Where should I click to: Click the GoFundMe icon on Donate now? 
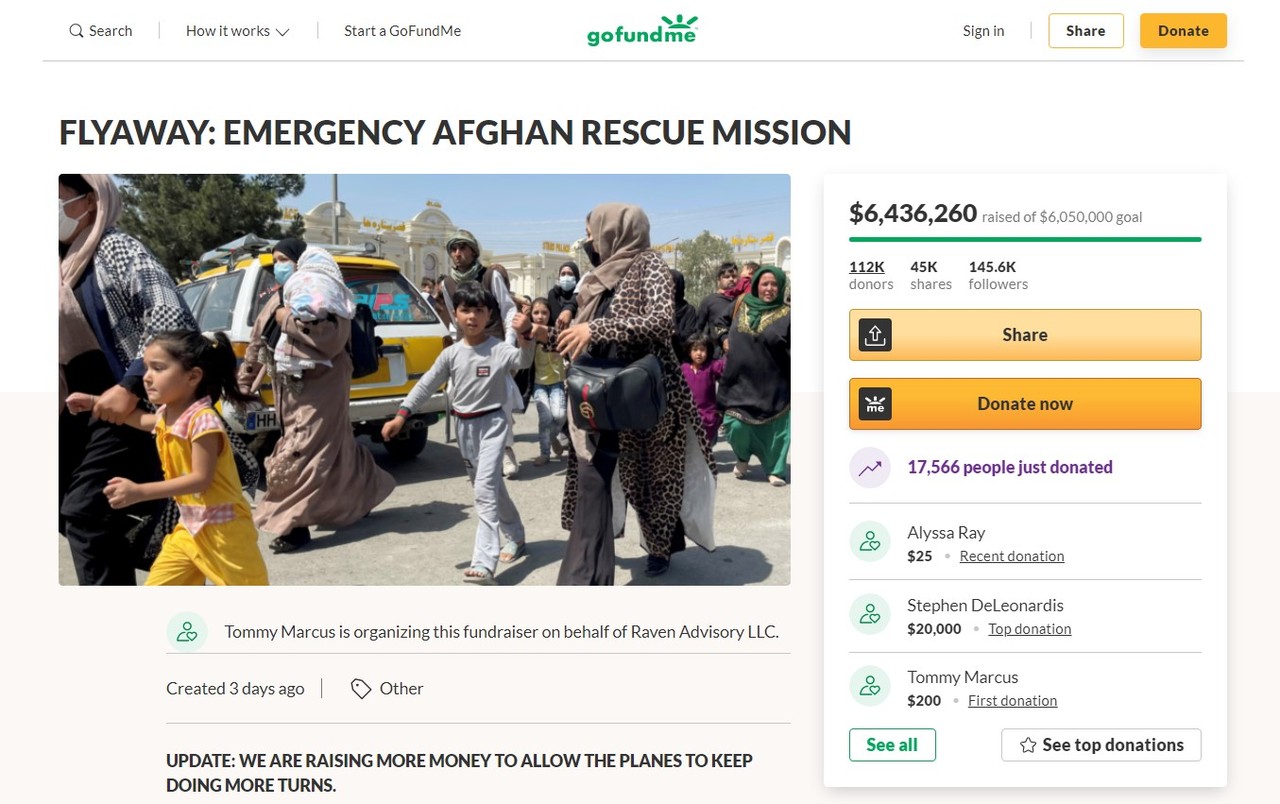click(875, 404)
